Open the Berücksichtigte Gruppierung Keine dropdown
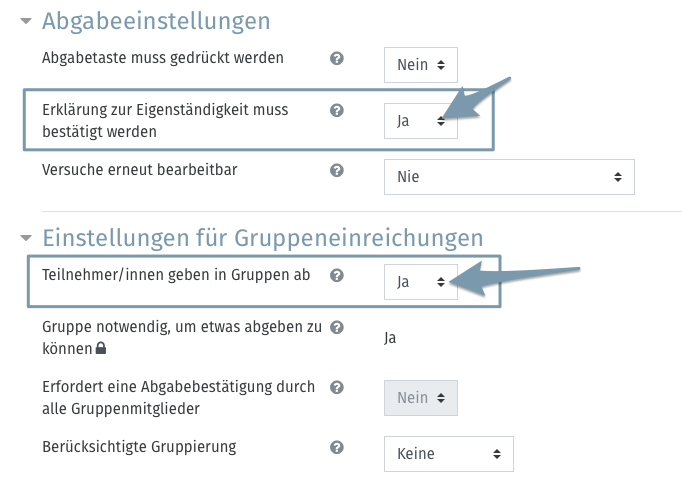The width and height of the screenshot is (682, 486). [x=448, y=454]
